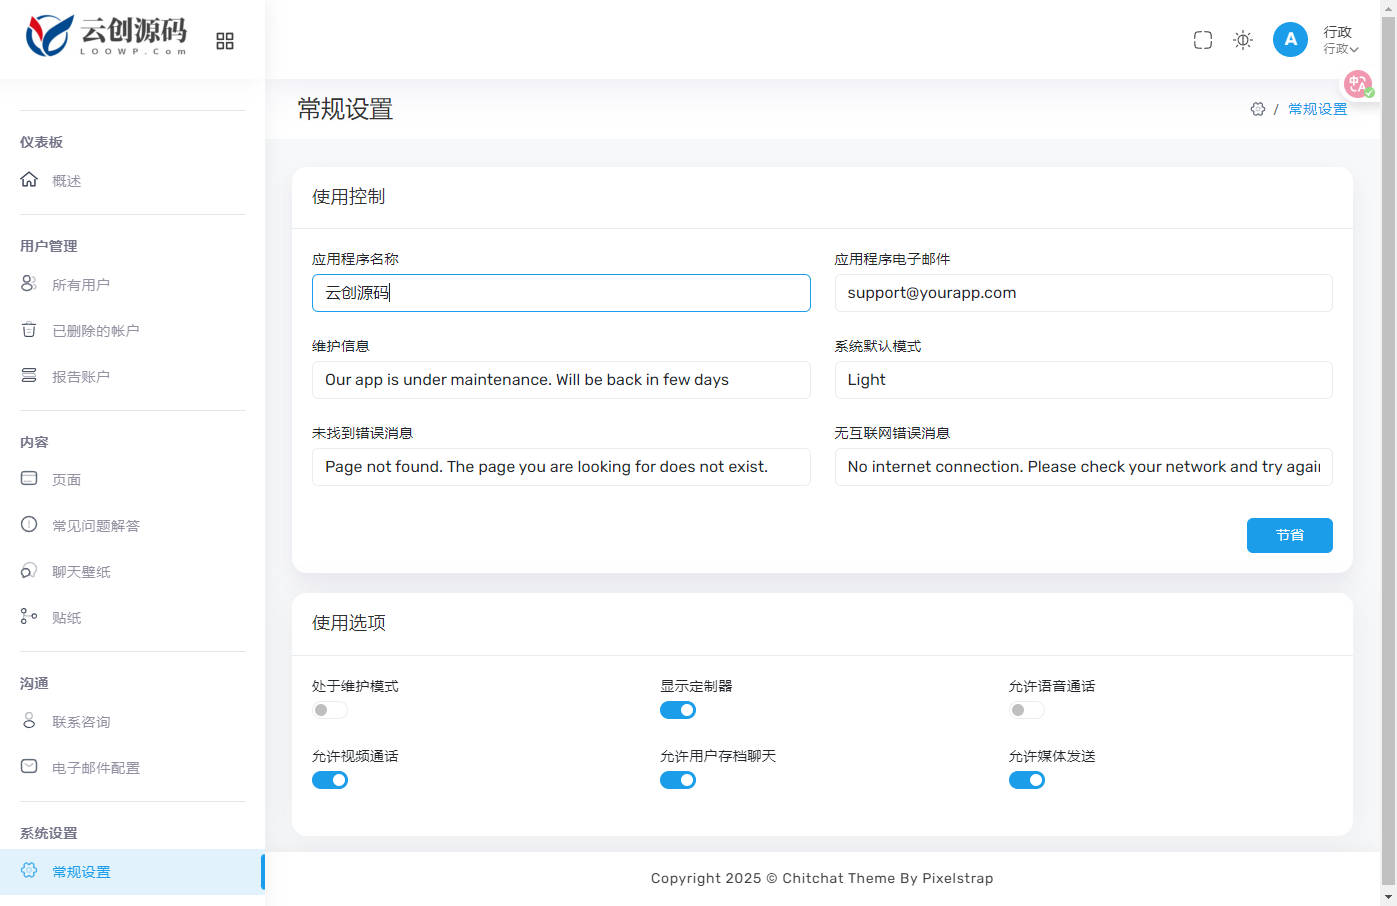The height and width of the screenshot is (906, 1397).
Task: Click the 用户管理 section label
Action: coord(48,246)
